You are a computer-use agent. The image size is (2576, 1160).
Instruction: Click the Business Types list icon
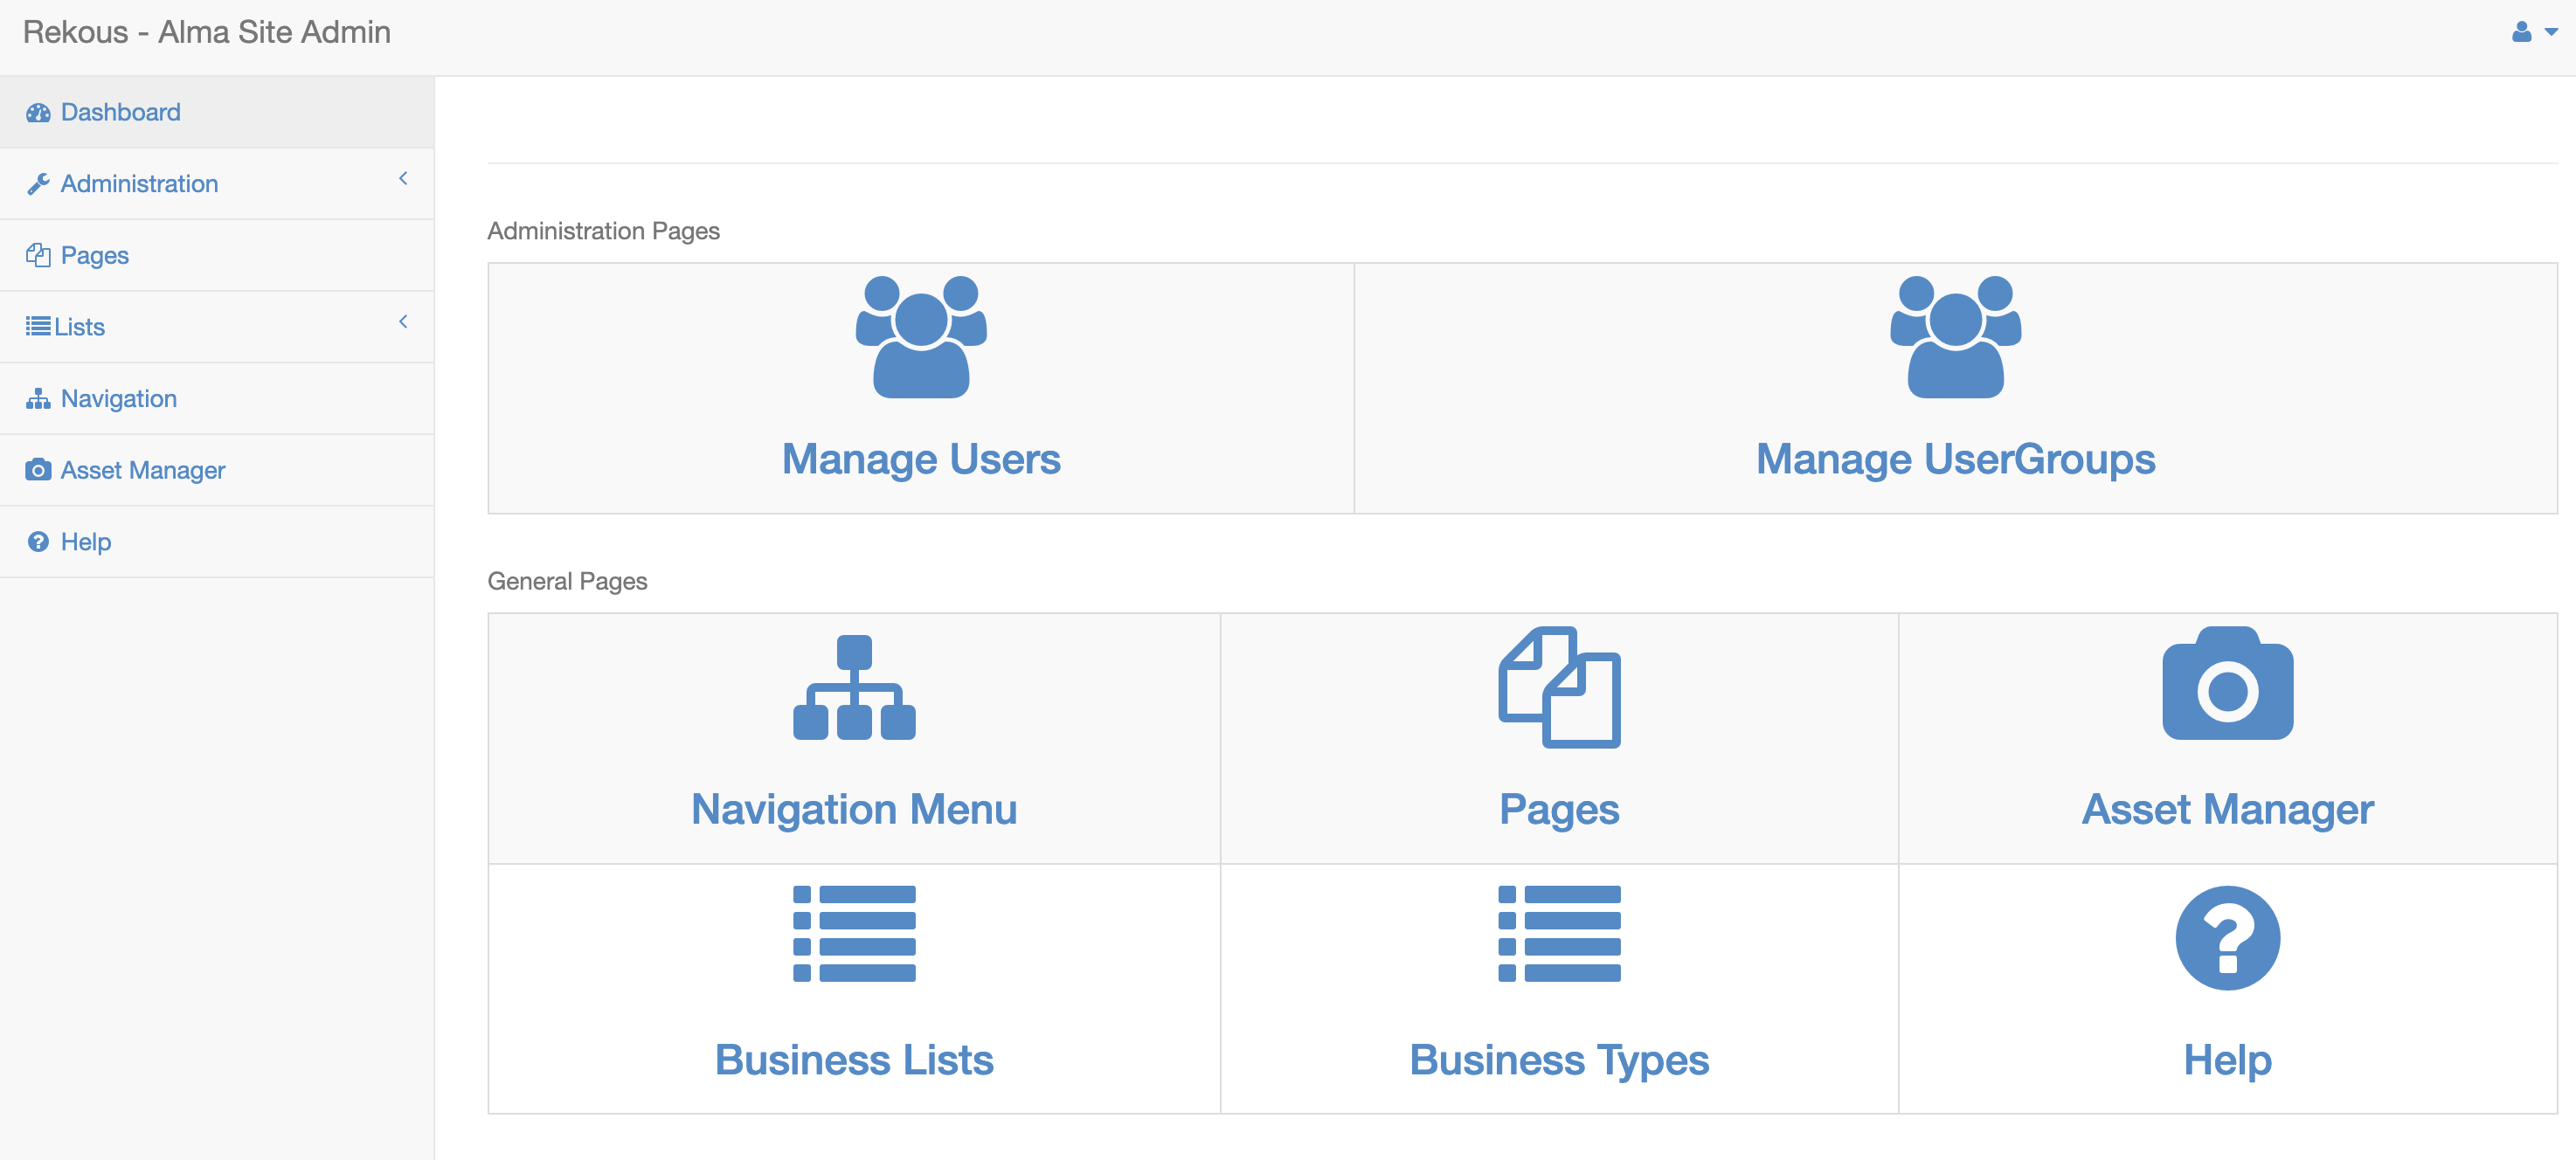(x=1558, y=933)
